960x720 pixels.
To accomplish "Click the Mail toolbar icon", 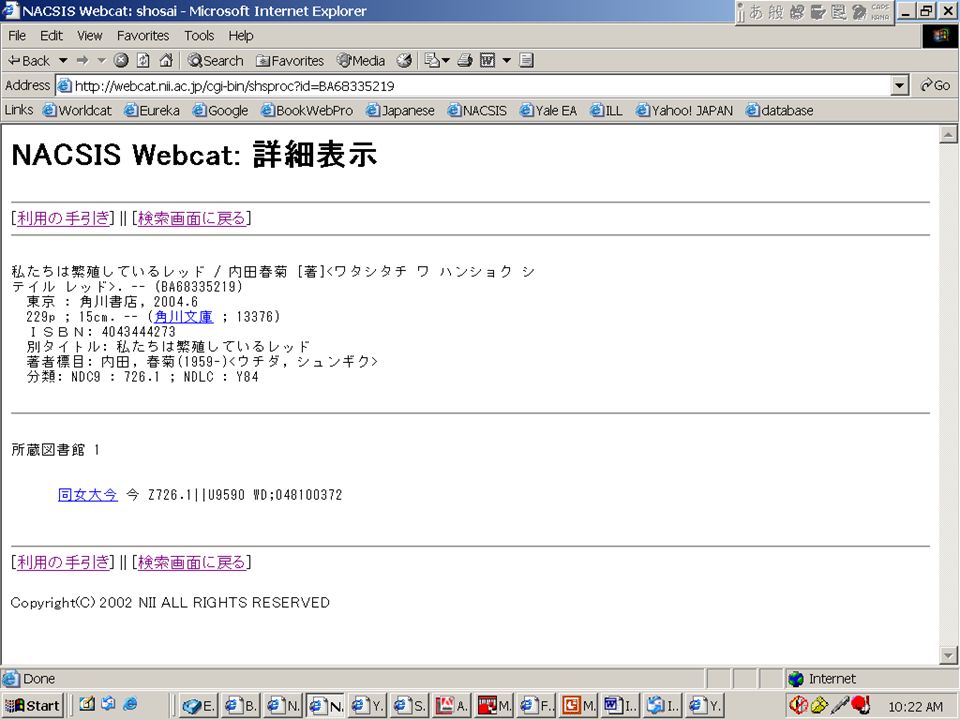I will click(x=432, y=60).
